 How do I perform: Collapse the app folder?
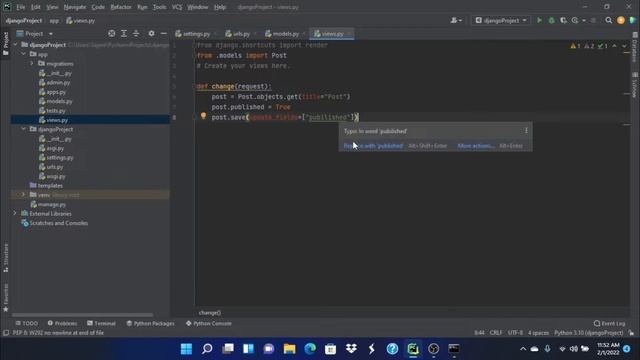click(23, 54)
